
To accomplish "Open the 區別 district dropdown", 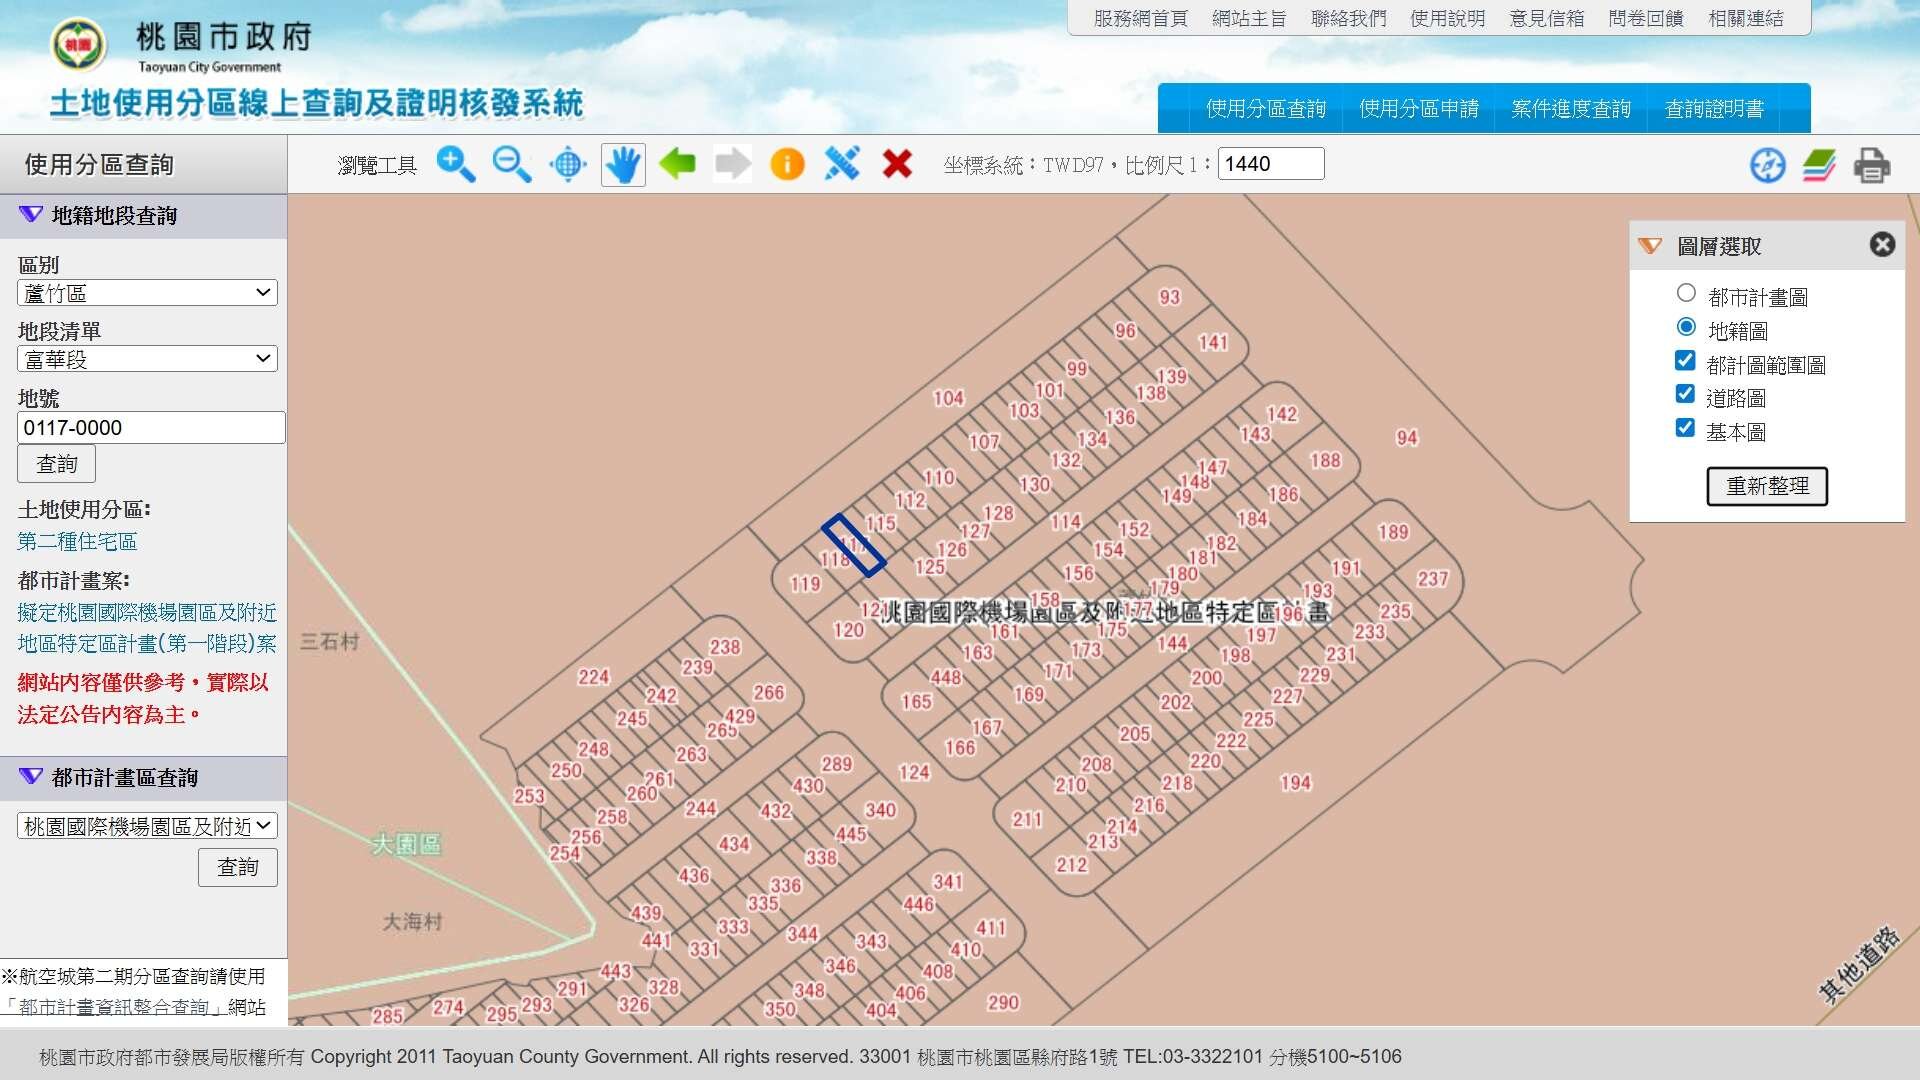I will click(147, 293).
